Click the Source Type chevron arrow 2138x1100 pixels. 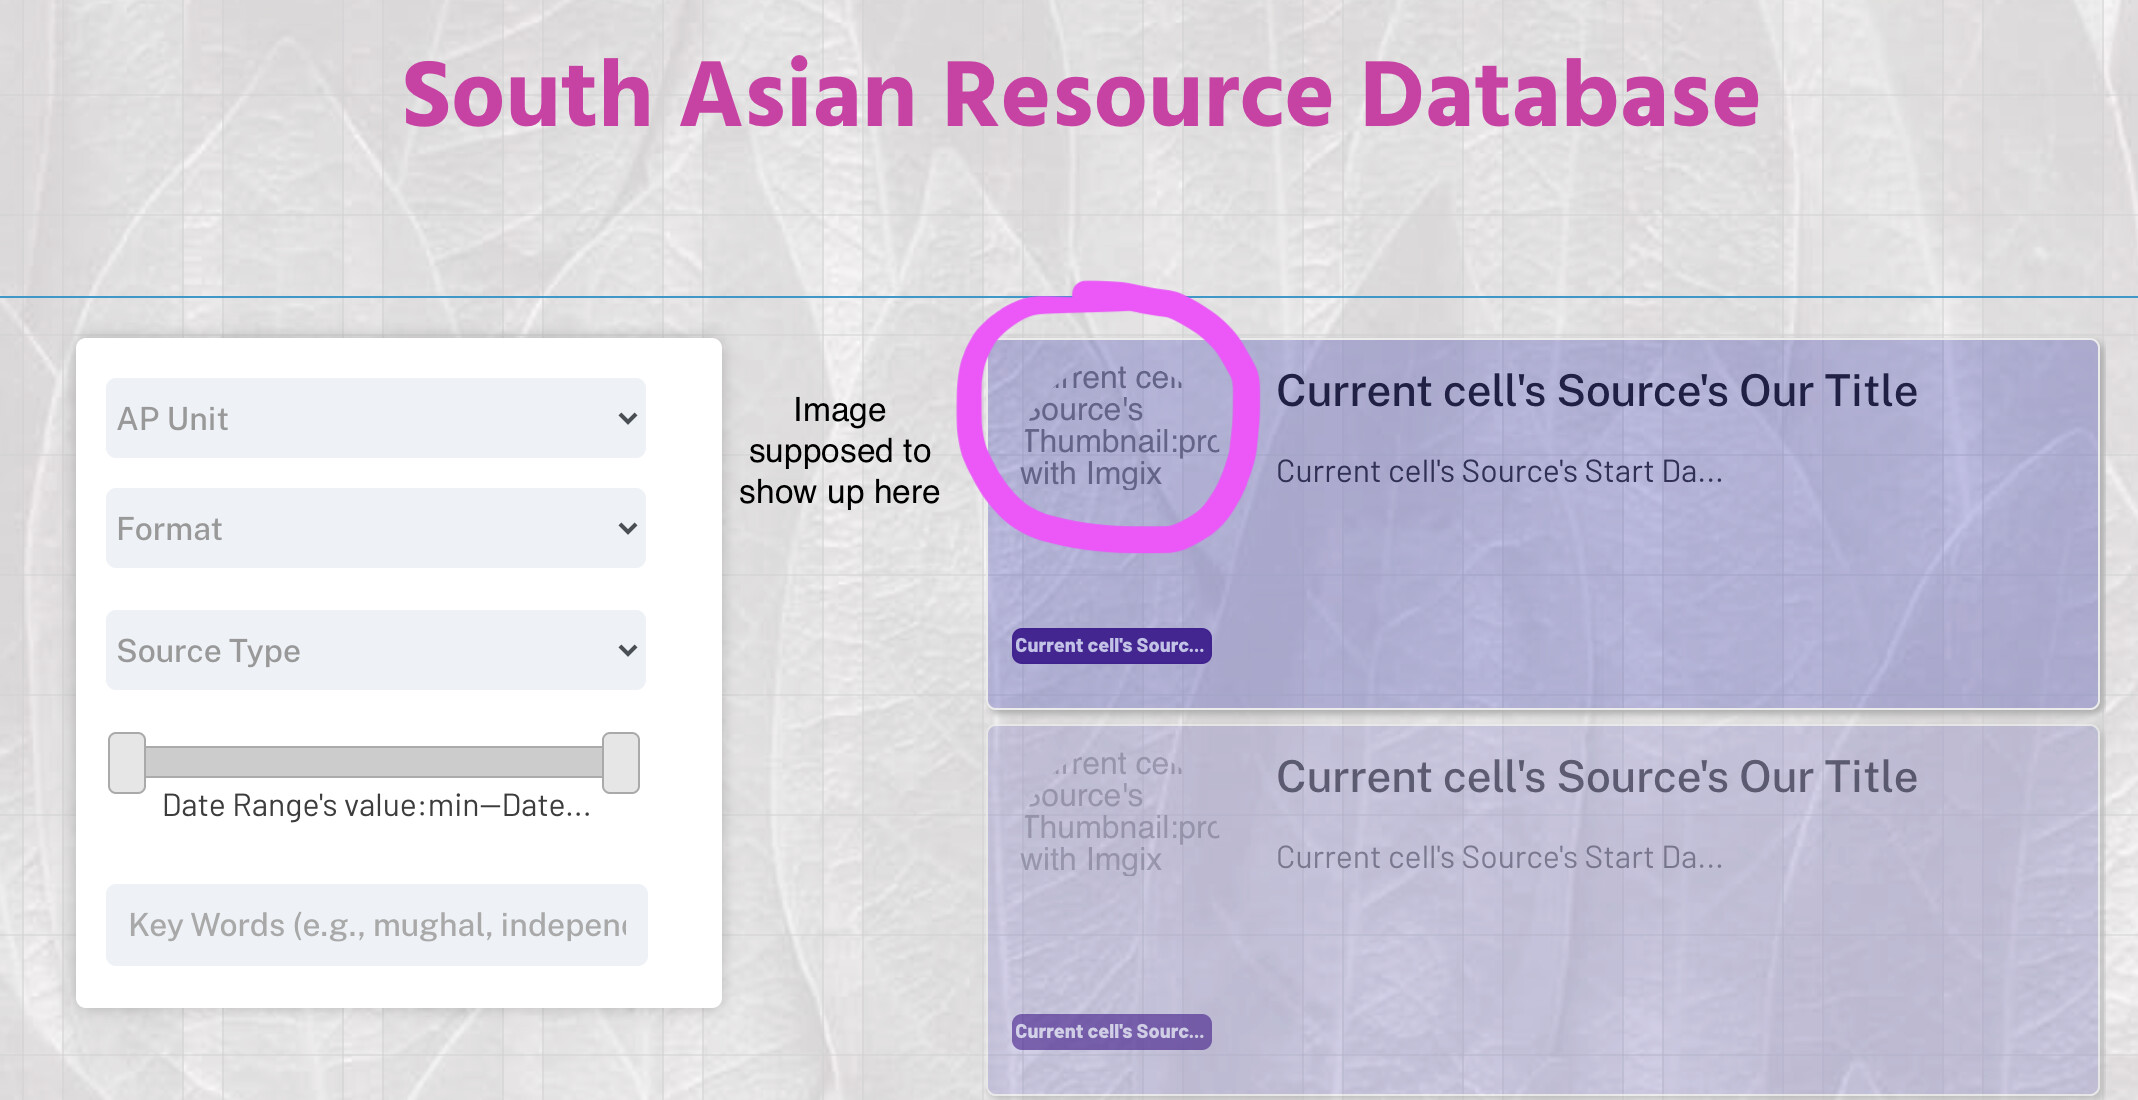pyautogui.click(x=627, y=650)
